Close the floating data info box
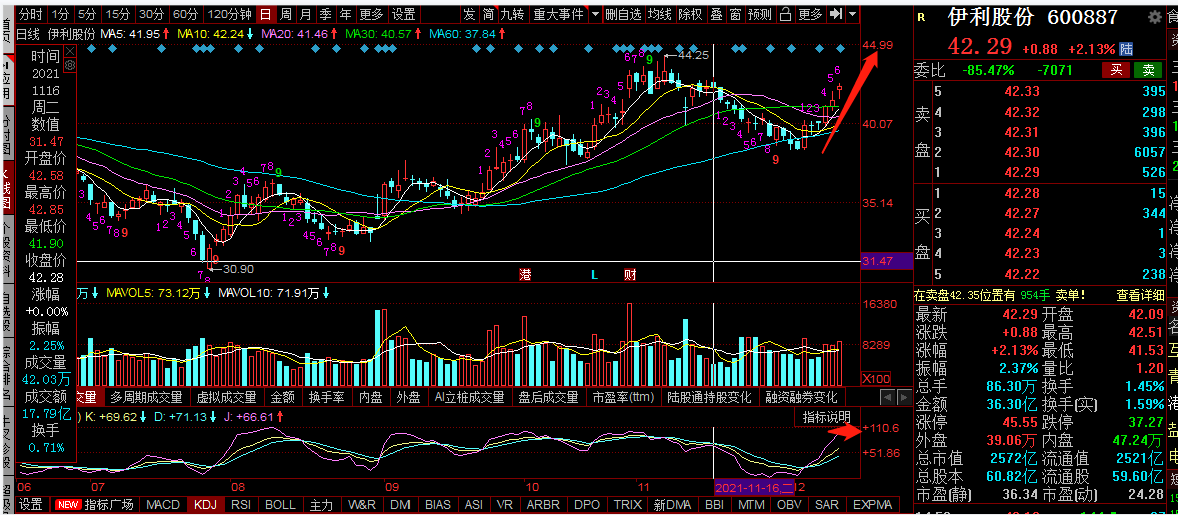This screenshot has height=515, width=1178. point(70,51)
